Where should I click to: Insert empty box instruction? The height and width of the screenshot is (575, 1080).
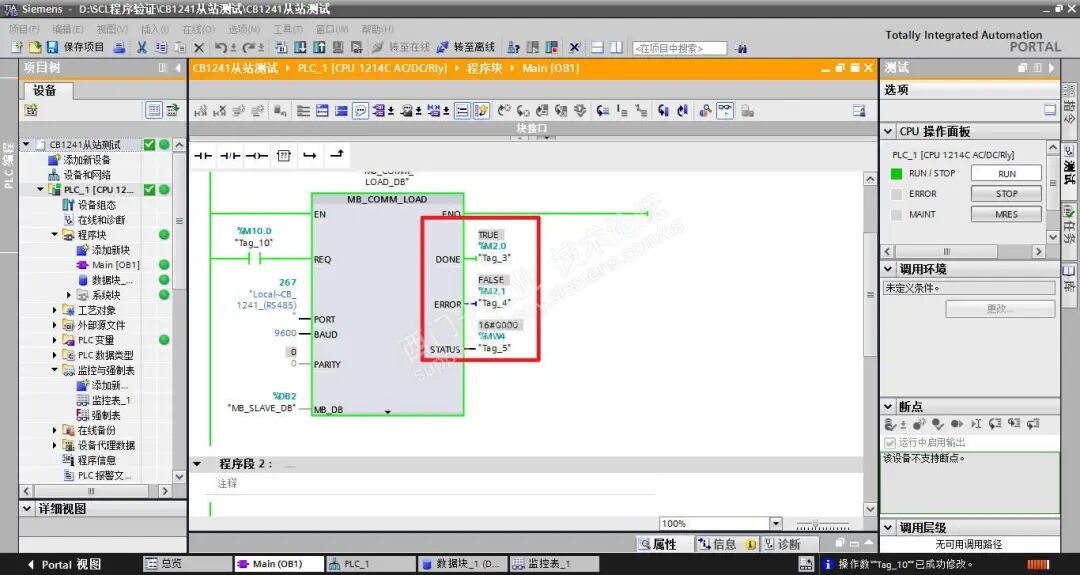(x=284, y=156)
